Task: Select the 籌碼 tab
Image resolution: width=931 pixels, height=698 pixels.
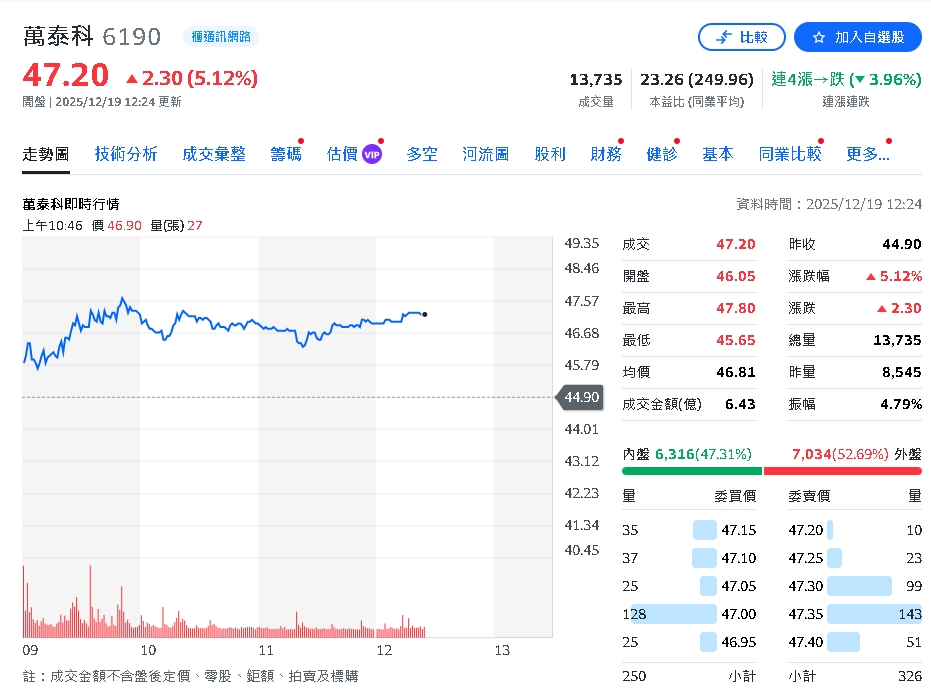Action: click(285, 155)
